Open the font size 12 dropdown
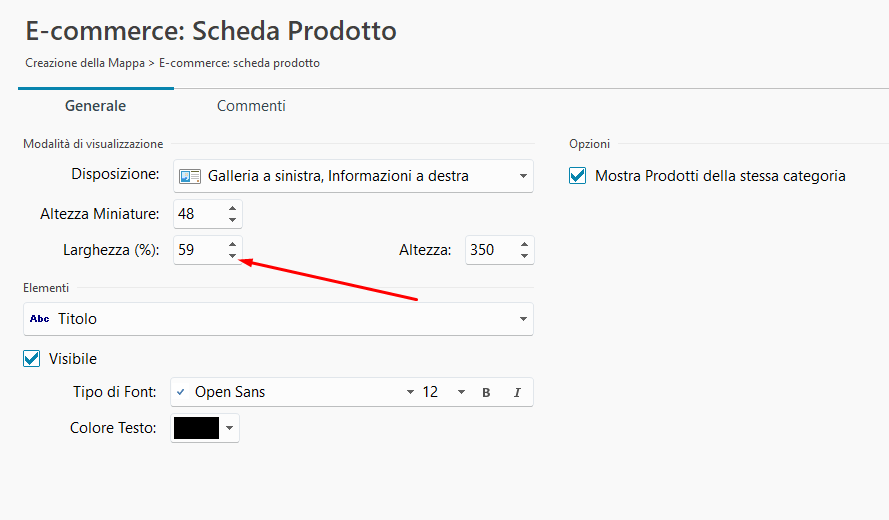 pyautogui.click(x=461, y=393)
